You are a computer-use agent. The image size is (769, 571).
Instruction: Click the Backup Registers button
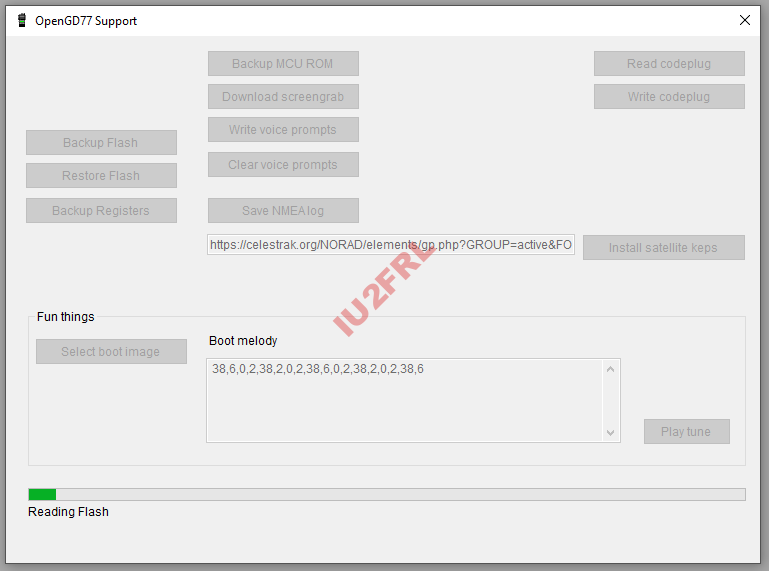[x=101, y=210]
